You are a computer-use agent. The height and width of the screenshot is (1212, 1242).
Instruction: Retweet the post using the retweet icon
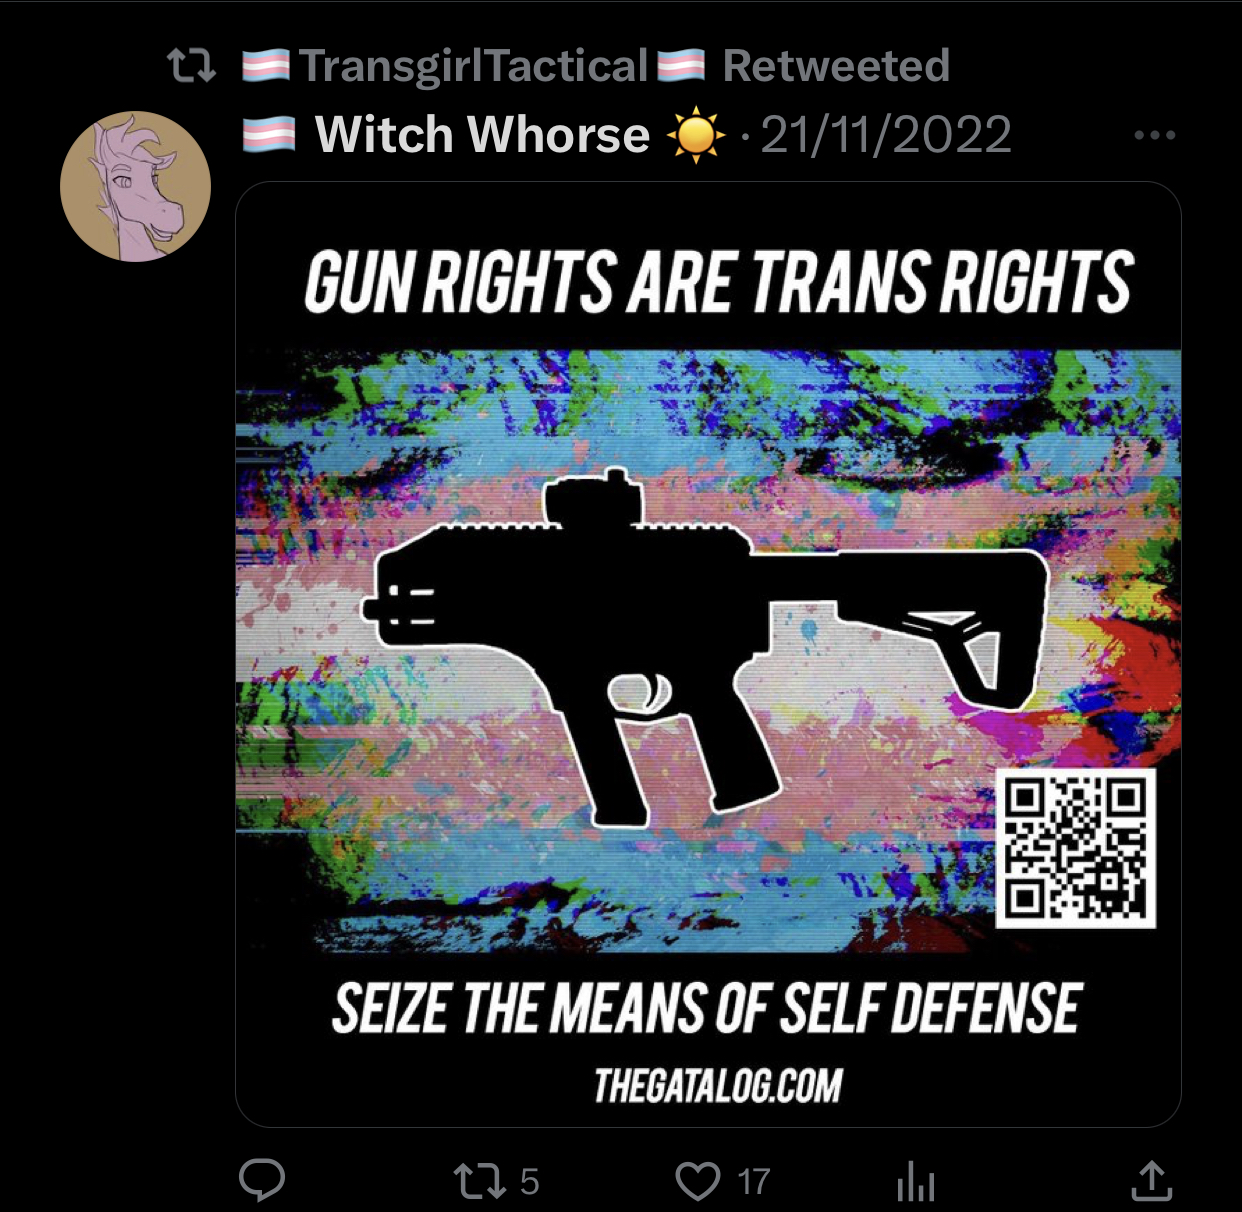click(481, 1181)
